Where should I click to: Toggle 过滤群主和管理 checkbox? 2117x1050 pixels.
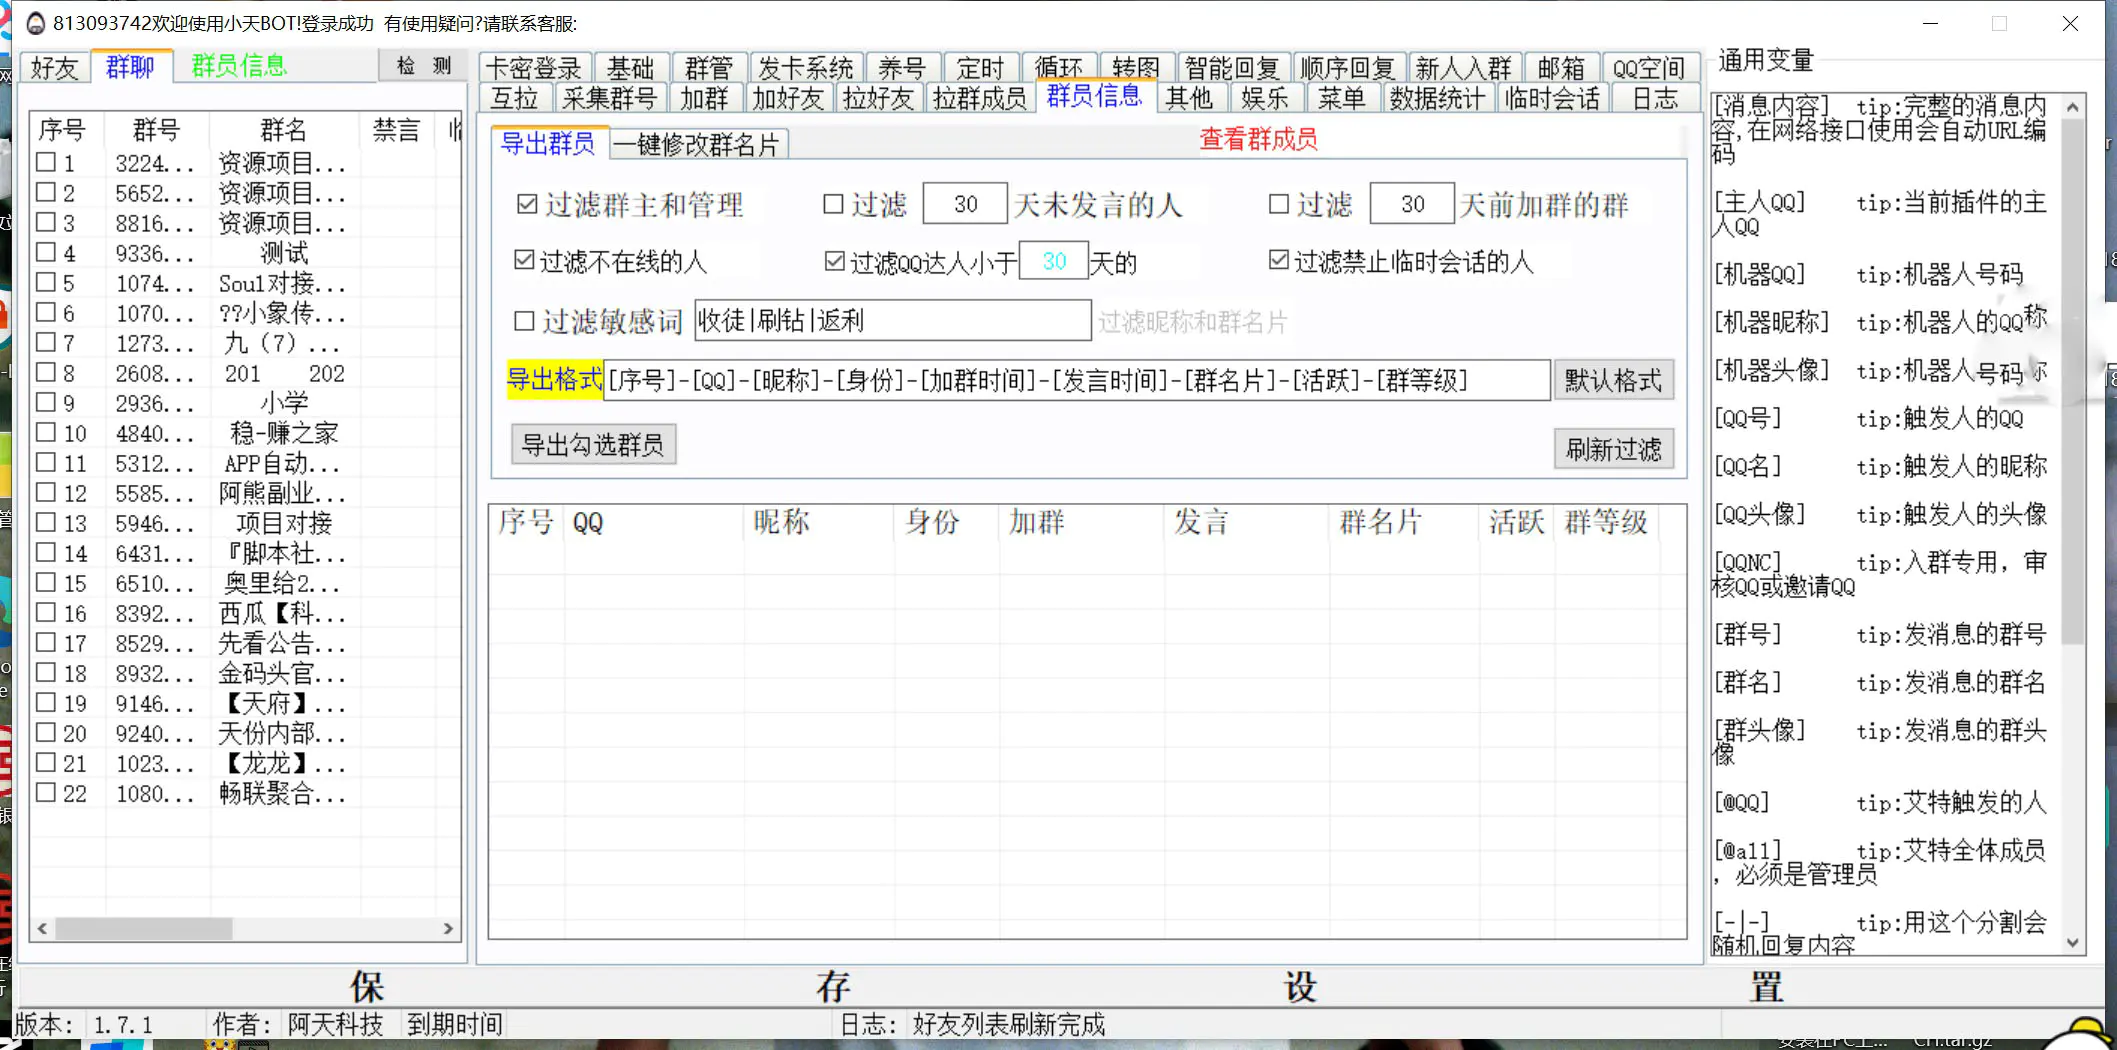tap(527, 205)
